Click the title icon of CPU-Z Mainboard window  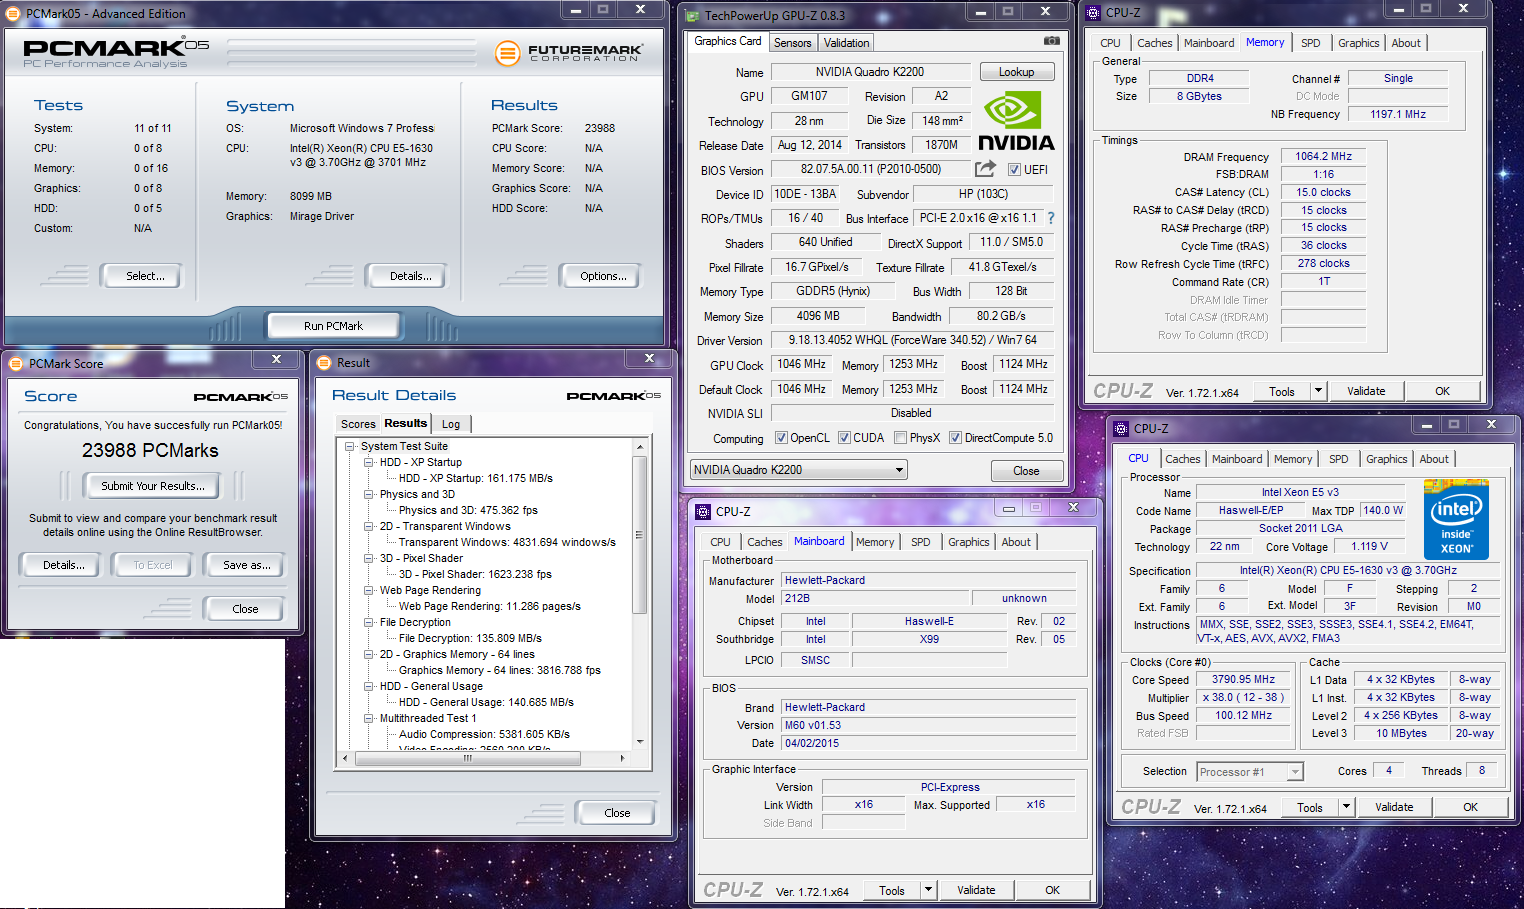704,511
